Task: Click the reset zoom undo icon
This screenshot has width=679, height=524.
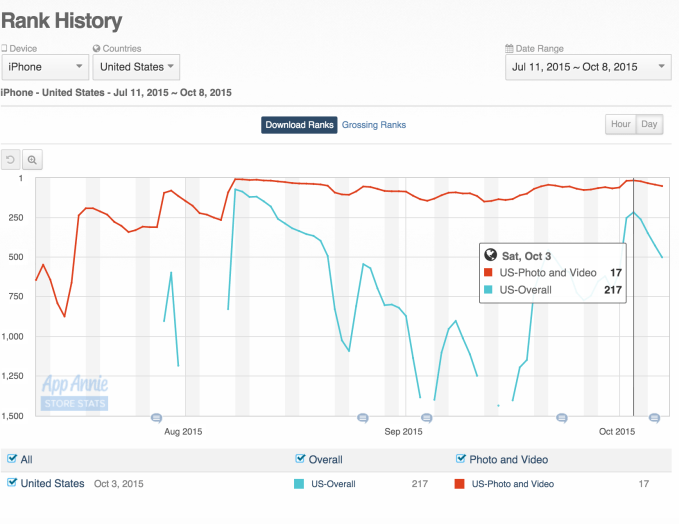Action: pos(12,159)
